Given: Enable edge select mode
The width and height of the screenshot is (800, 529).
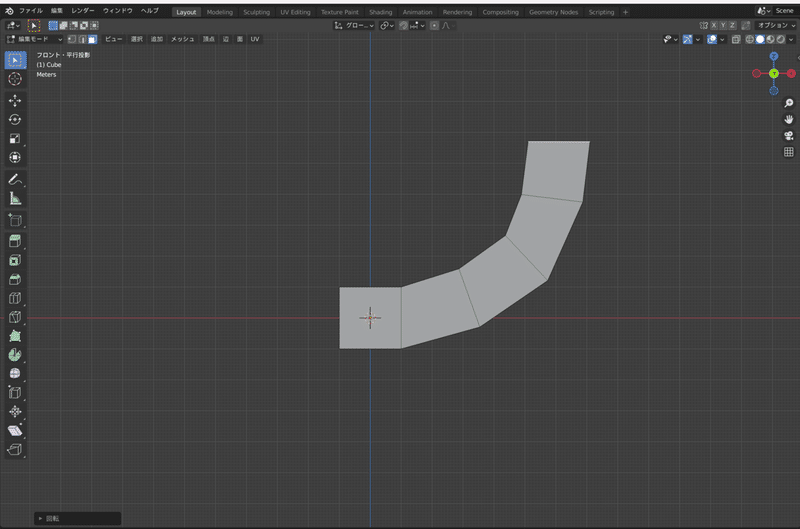Looking at the screenshot, I should click(82, 39).
